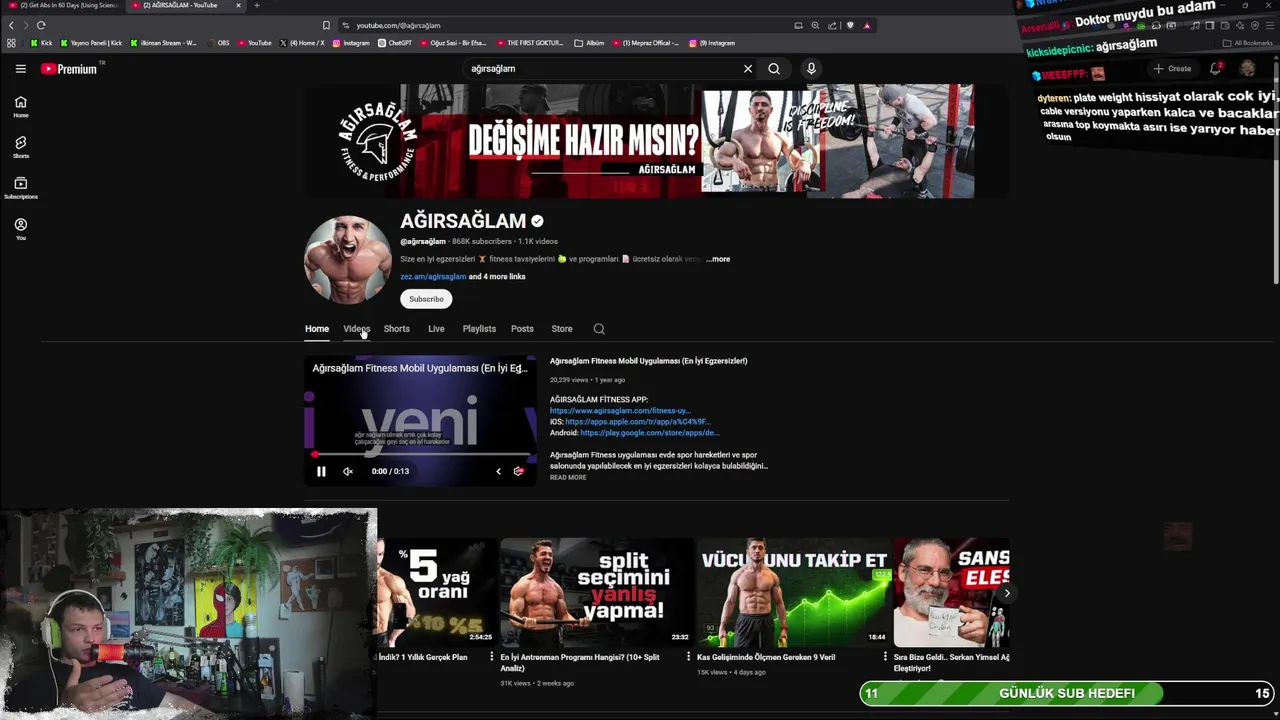Select the Home channel tab
Image resolution: width=1280 pixels, height=720 pixels.
tap(317, 329)
